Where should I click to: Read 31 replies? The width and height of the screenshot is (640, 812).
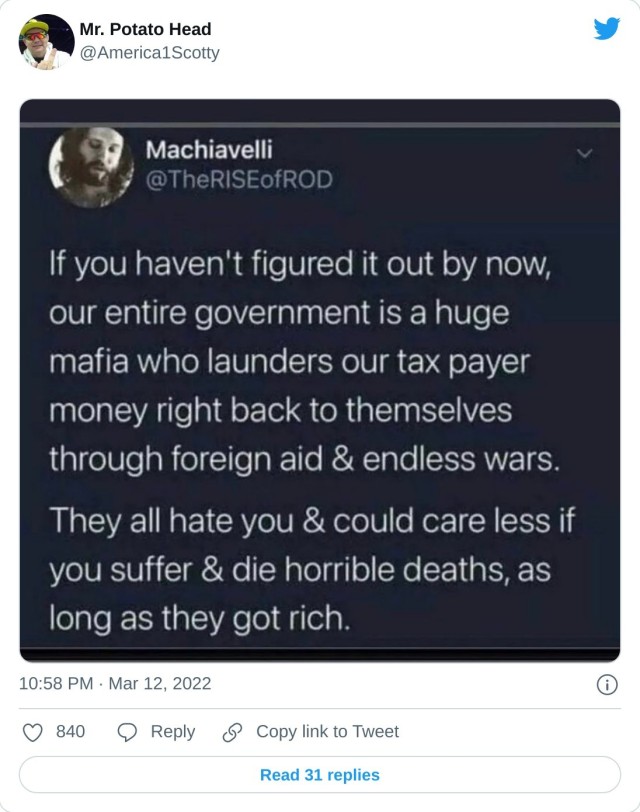point(320,775)
